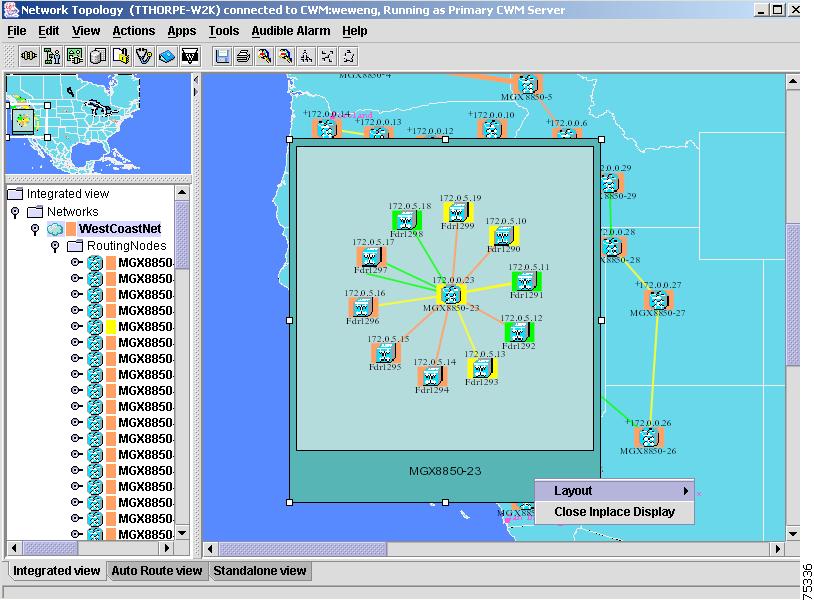The image size is (814, 600).
Task: Open the File menu
Action: 17,31
